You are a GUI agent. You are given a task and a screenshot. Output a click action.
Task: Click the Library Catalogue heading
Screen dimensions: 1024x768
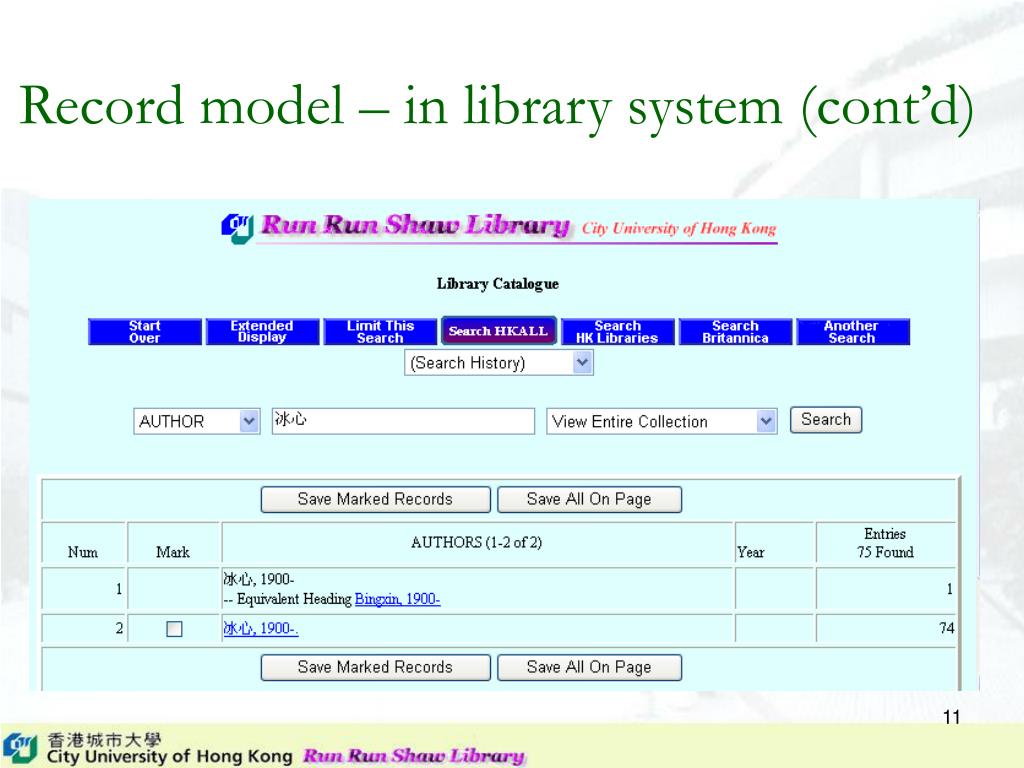(x=498, y=283)
